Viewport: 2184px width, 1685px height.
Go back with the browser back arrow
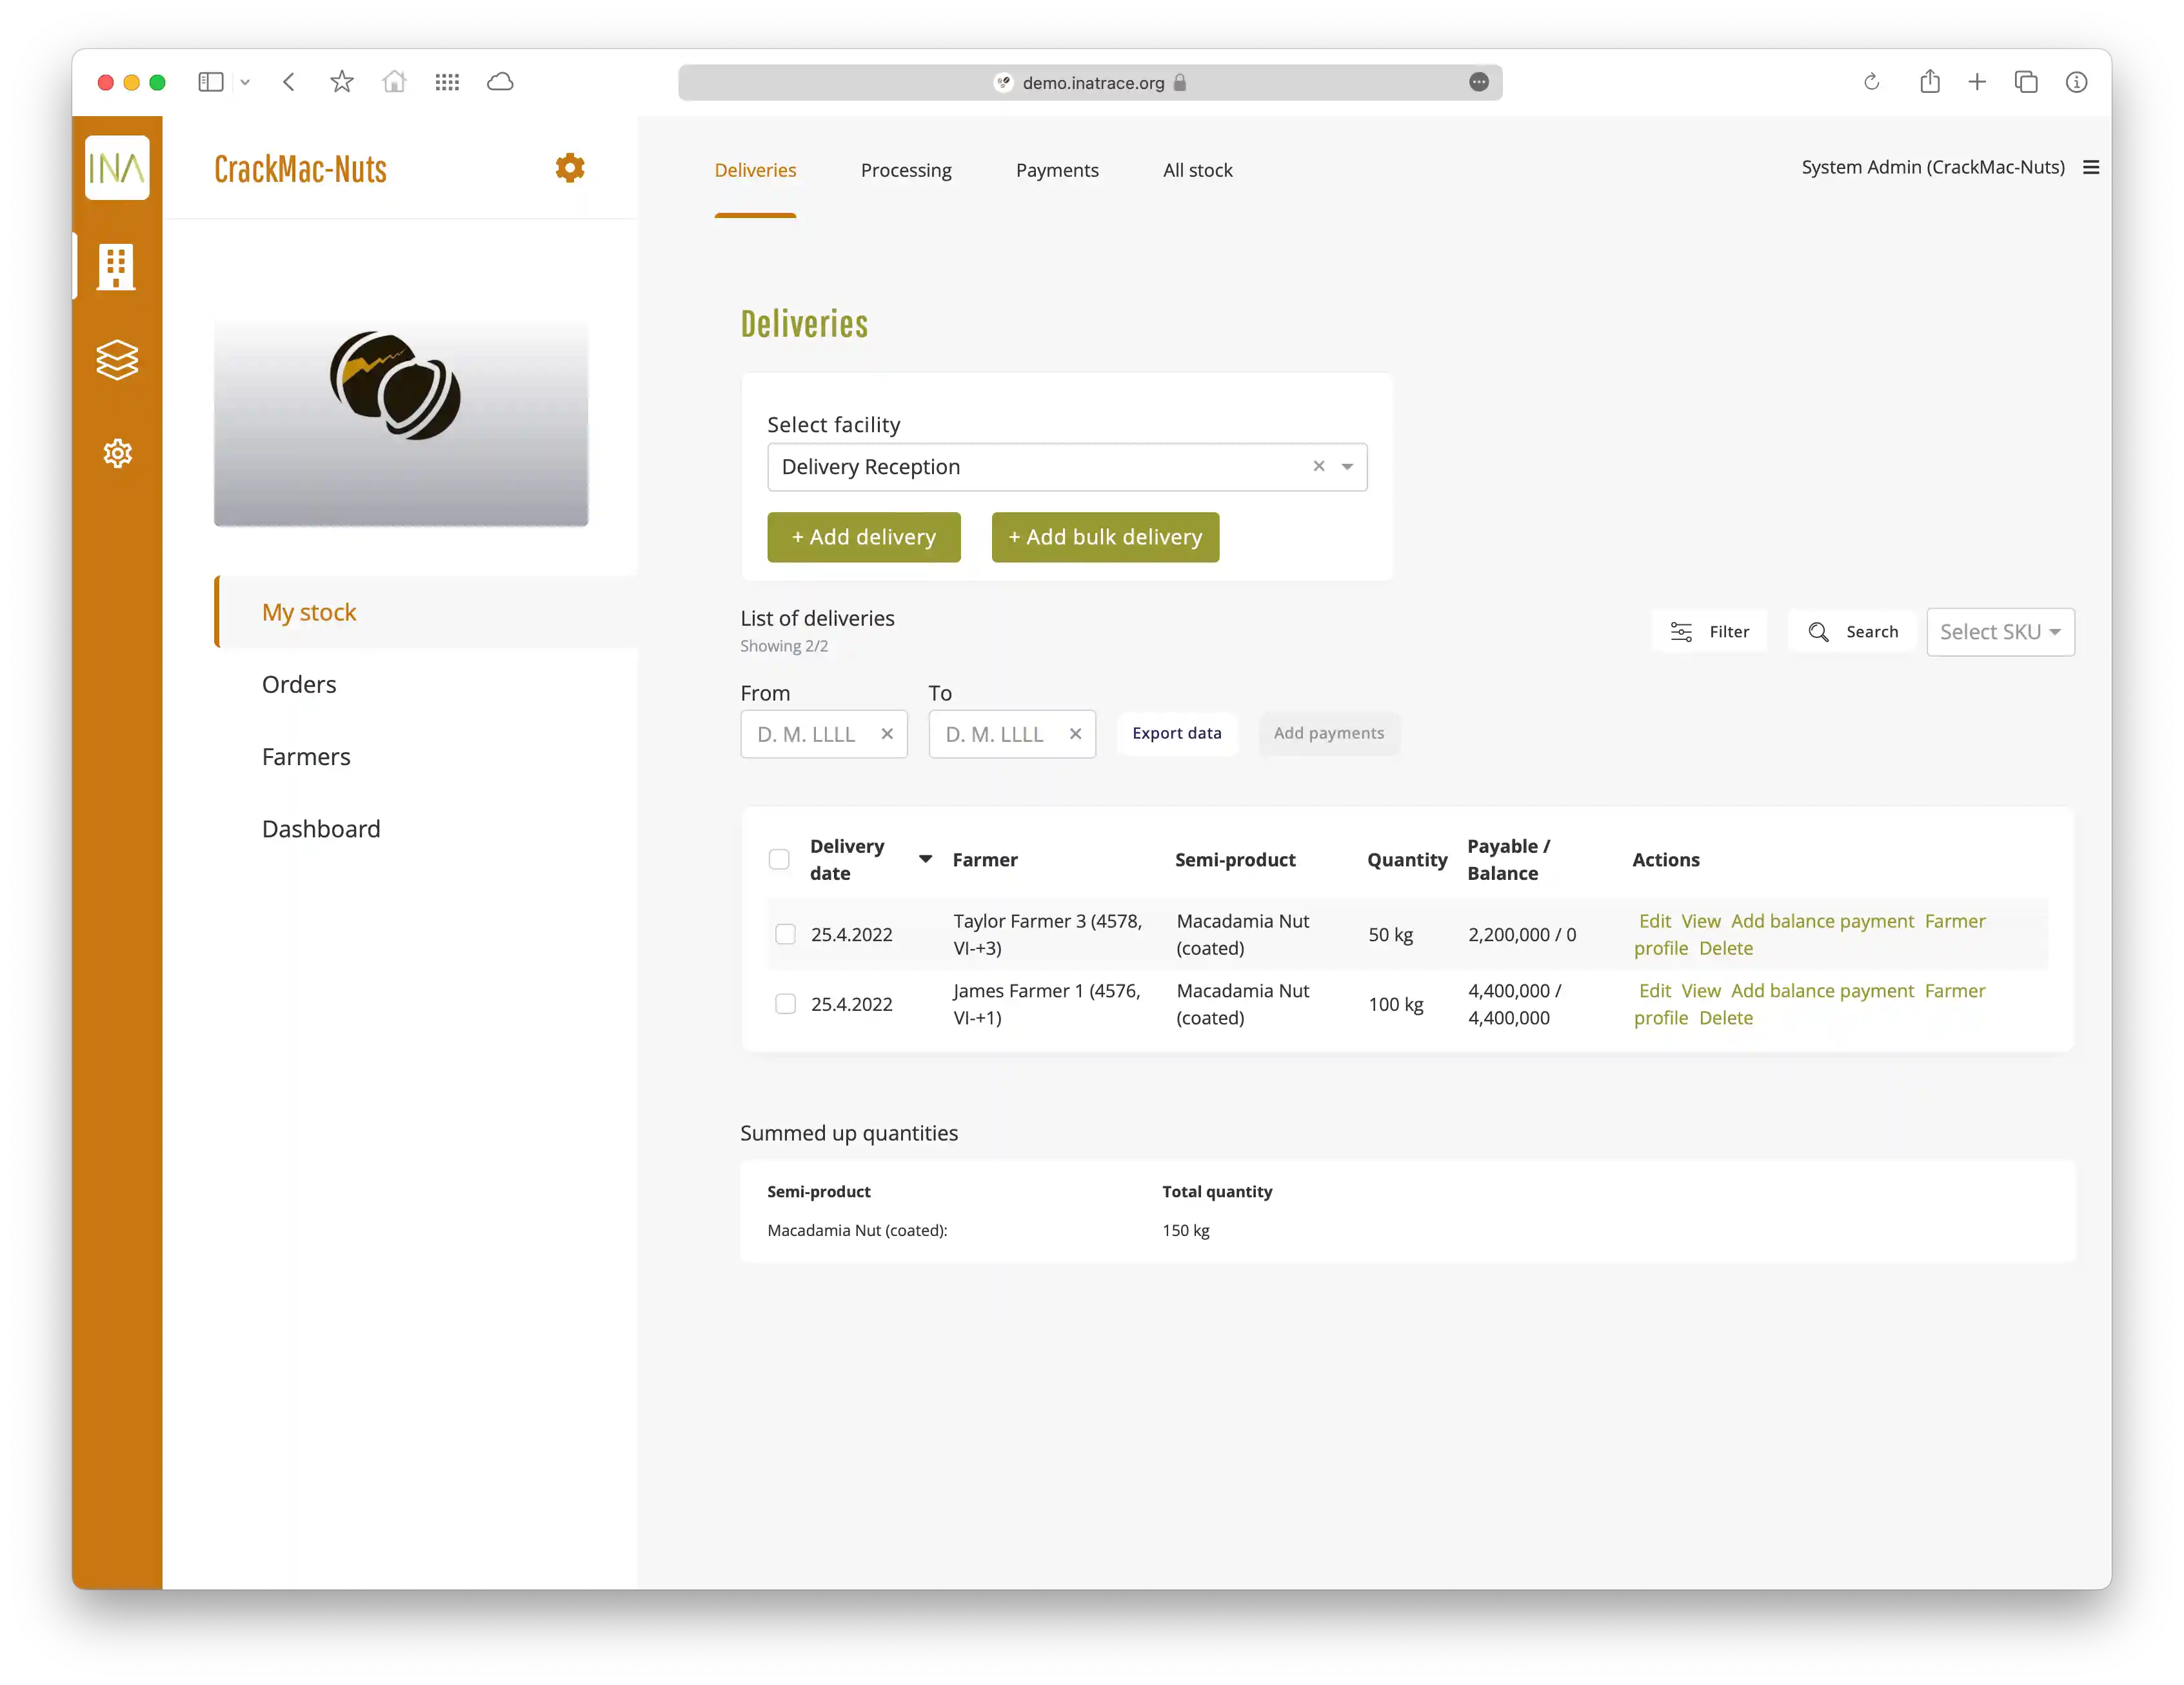pos(289,82)
